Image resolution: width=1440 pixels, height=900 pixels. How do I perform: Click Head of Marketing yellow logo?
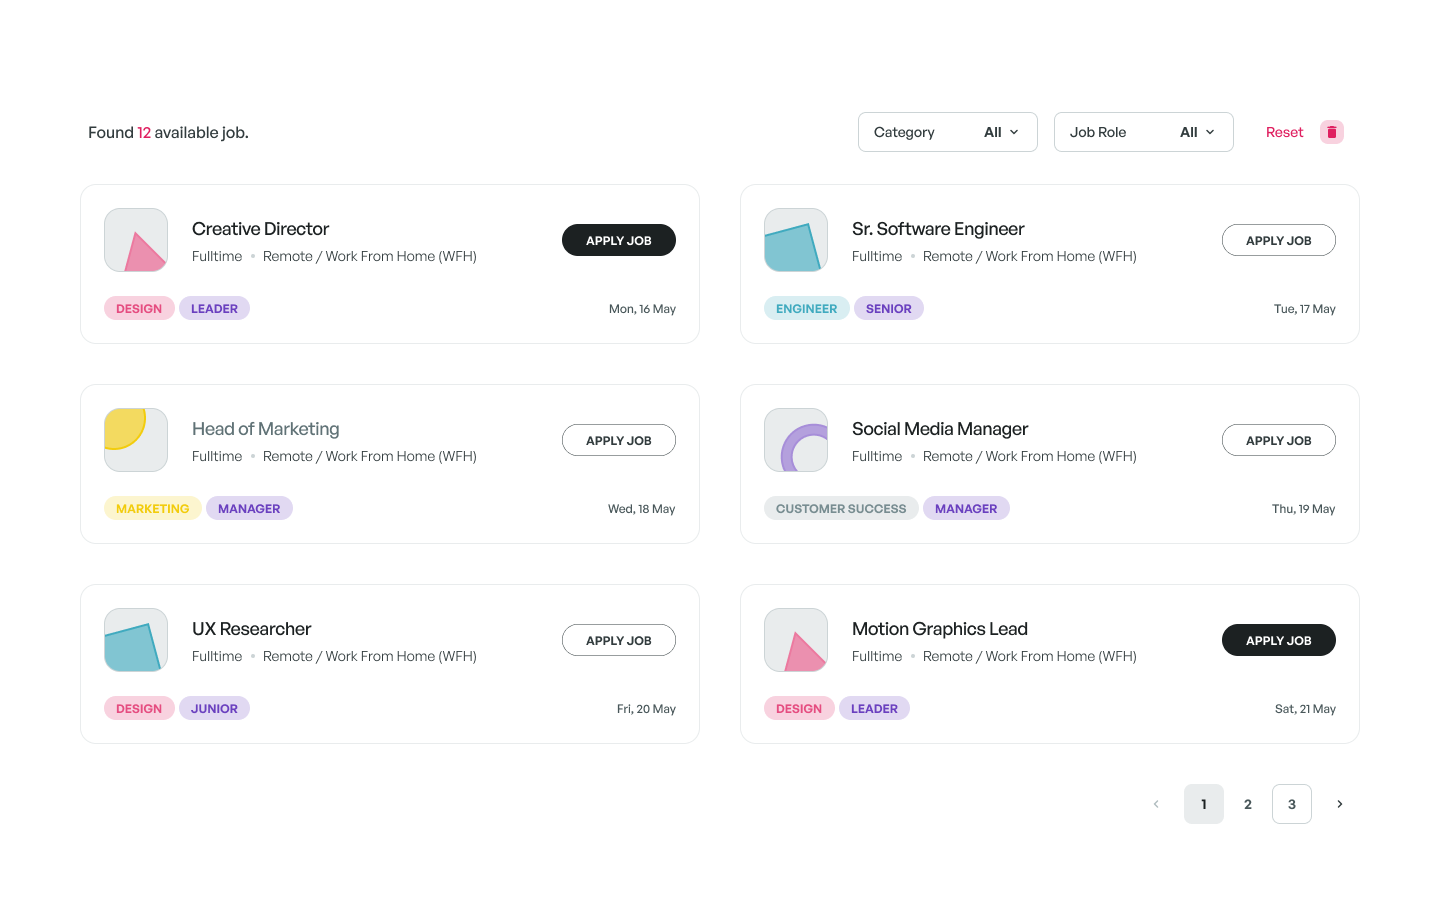click(x=136, y=440)
